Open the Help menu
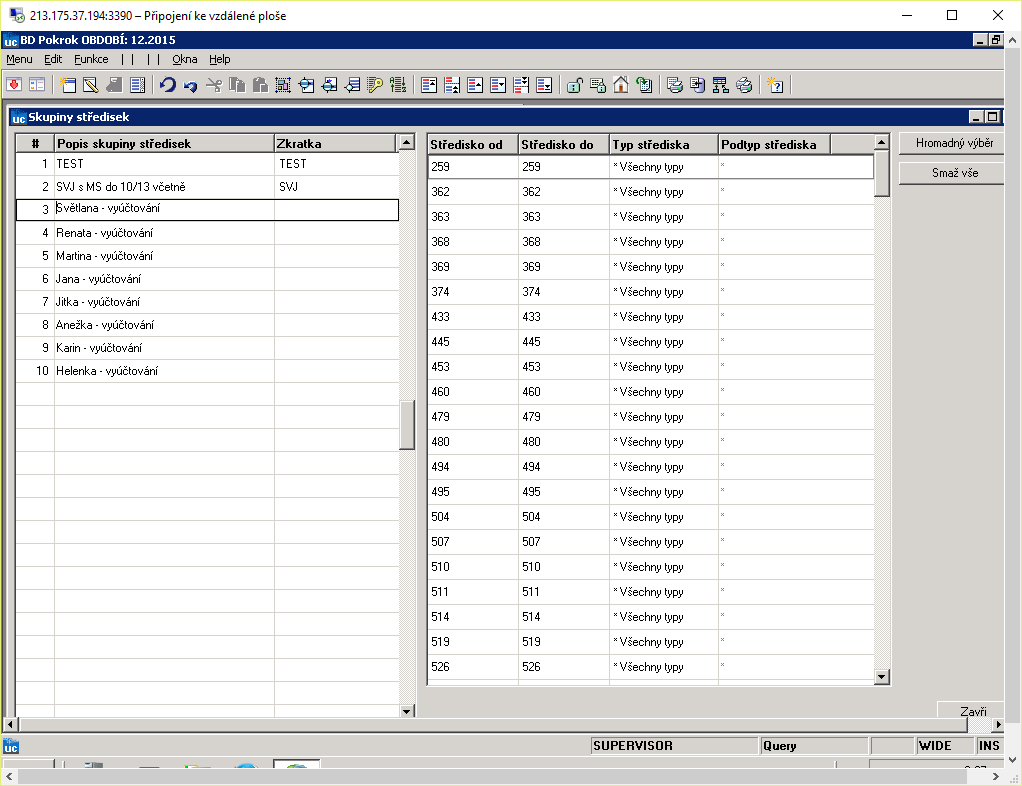This screenshot has height=786, width=1022. click(220, 59)
